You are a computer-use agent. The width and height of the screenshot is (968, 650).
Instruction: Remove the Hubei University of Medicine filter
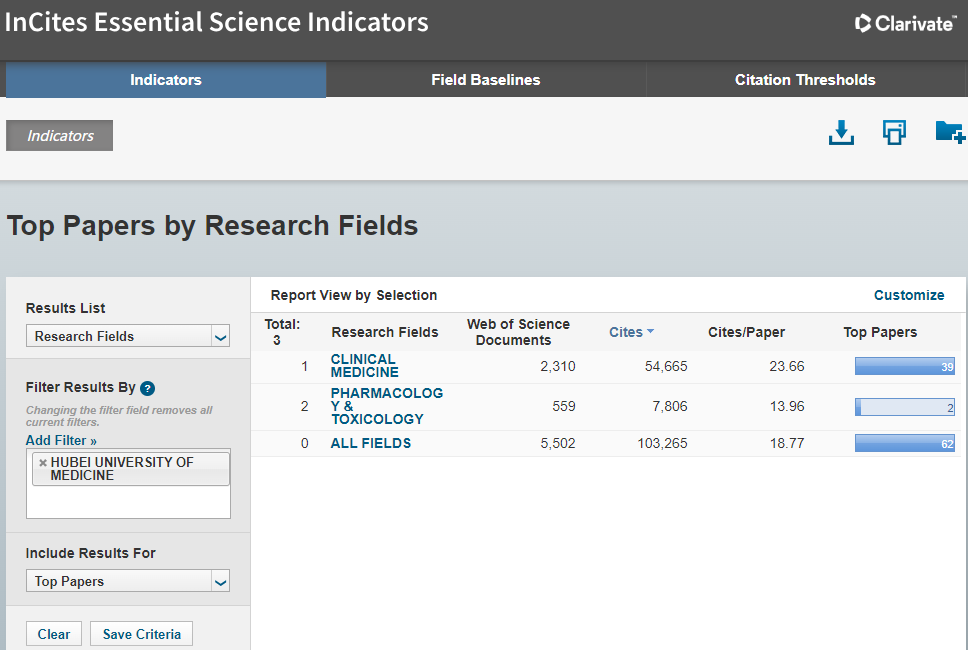click(43, 463)
